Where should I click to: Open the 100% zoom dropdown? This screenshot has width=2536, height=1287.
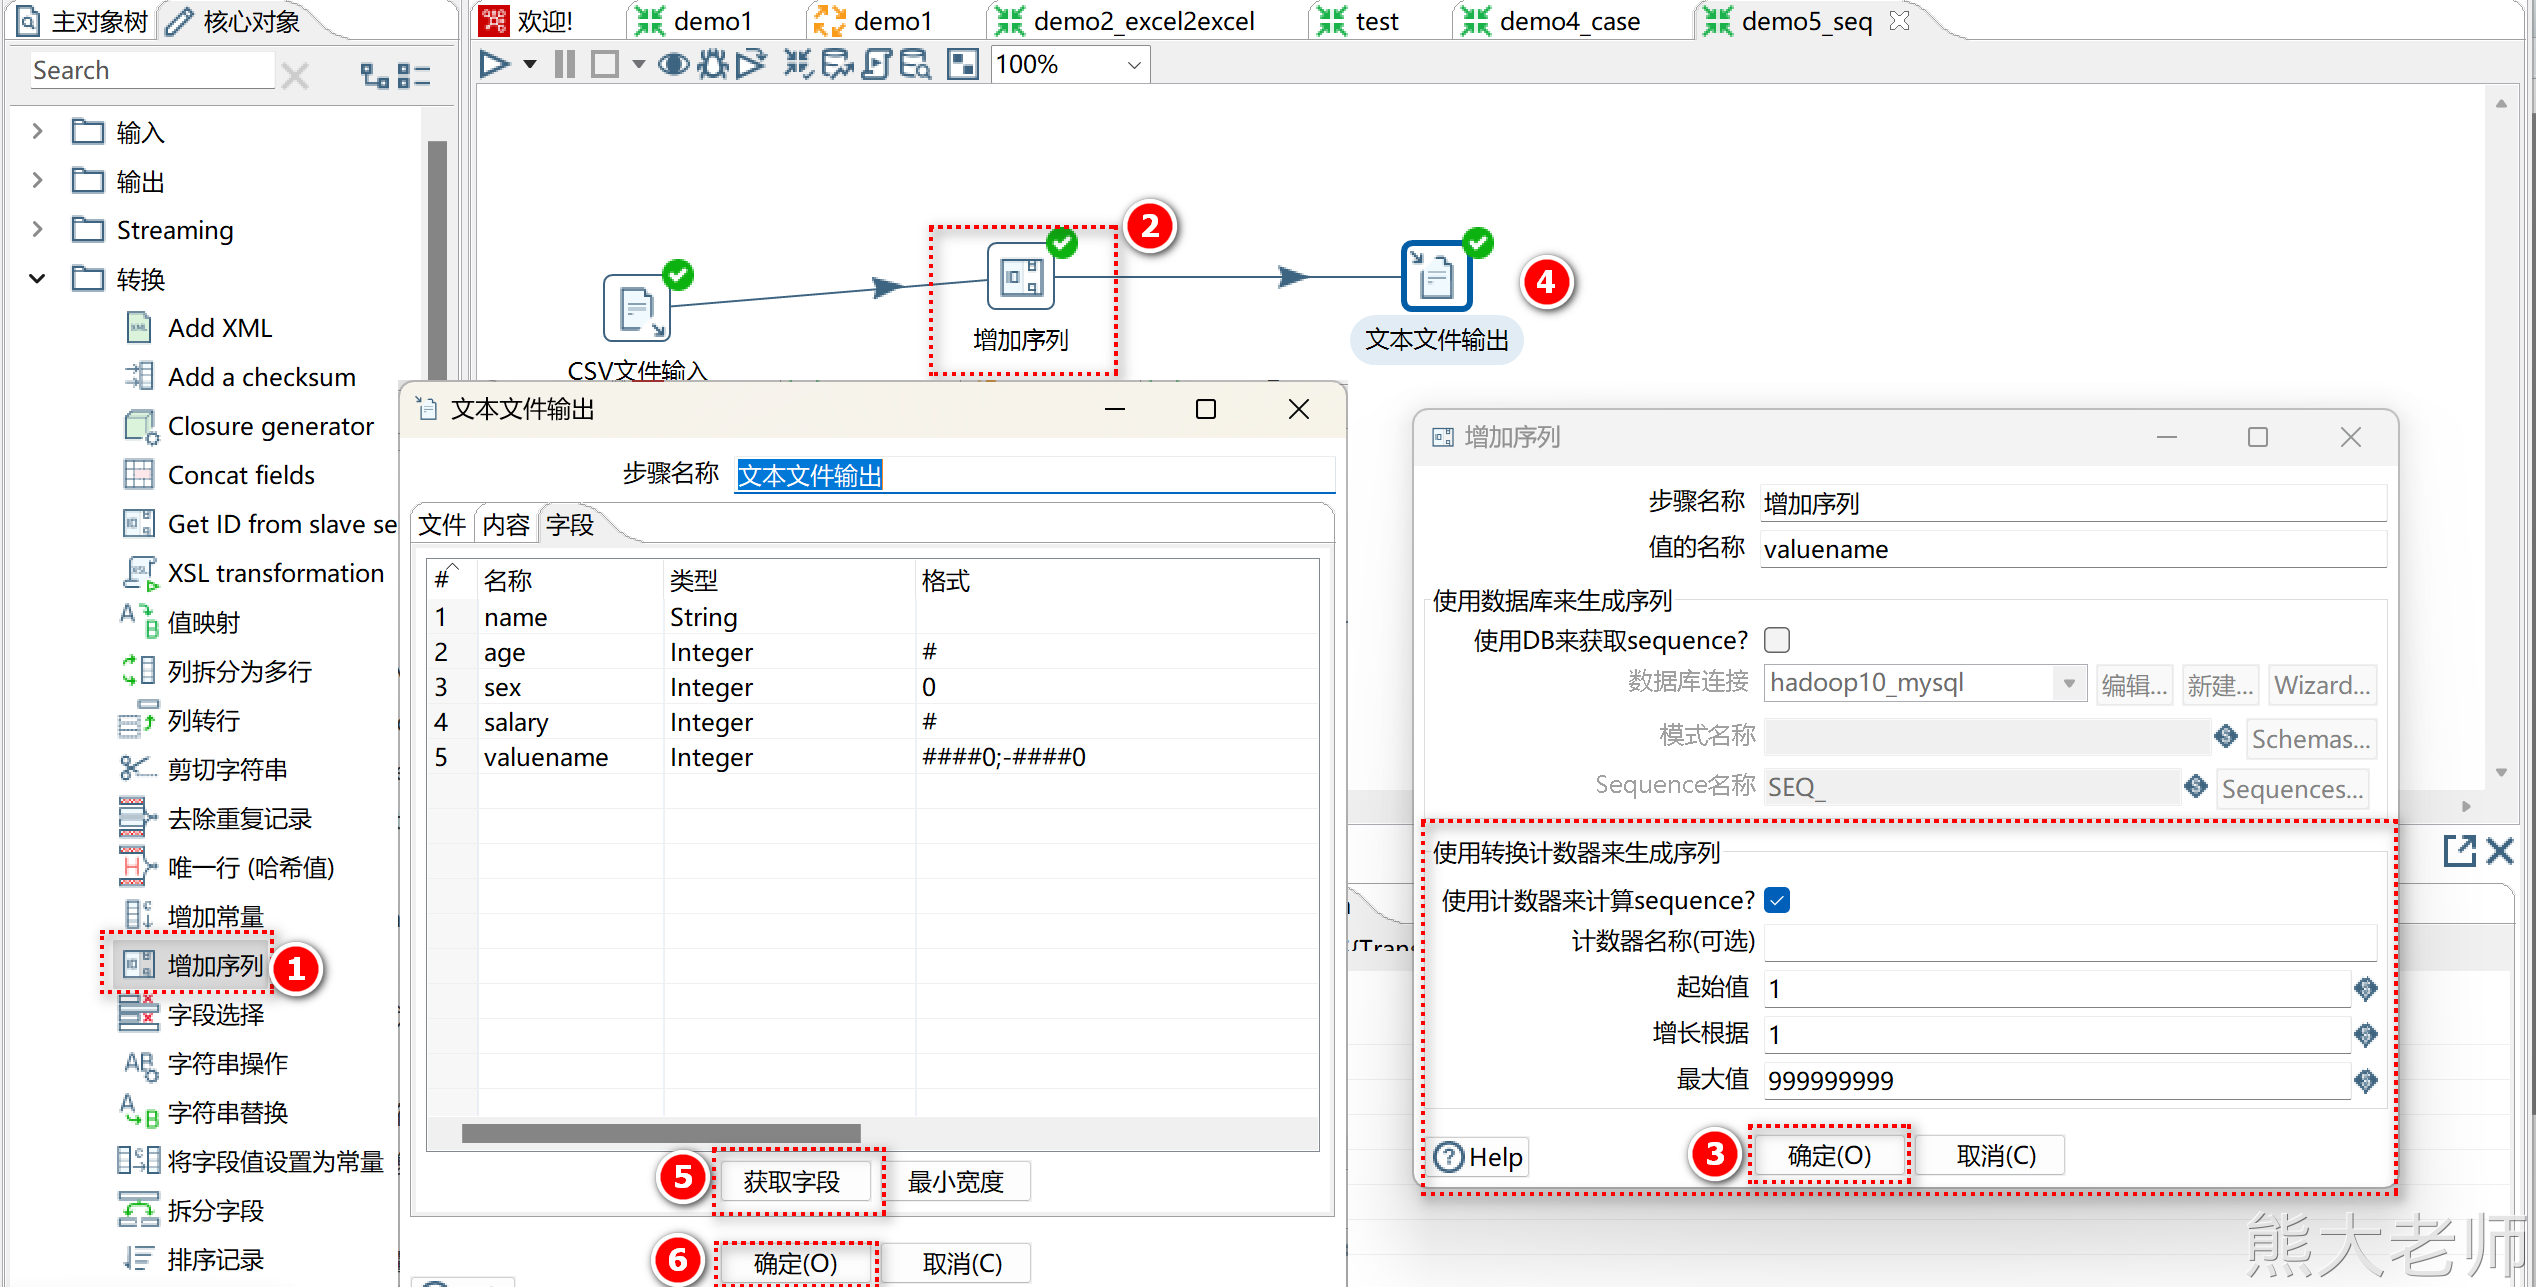click(x=1133, y=65)
